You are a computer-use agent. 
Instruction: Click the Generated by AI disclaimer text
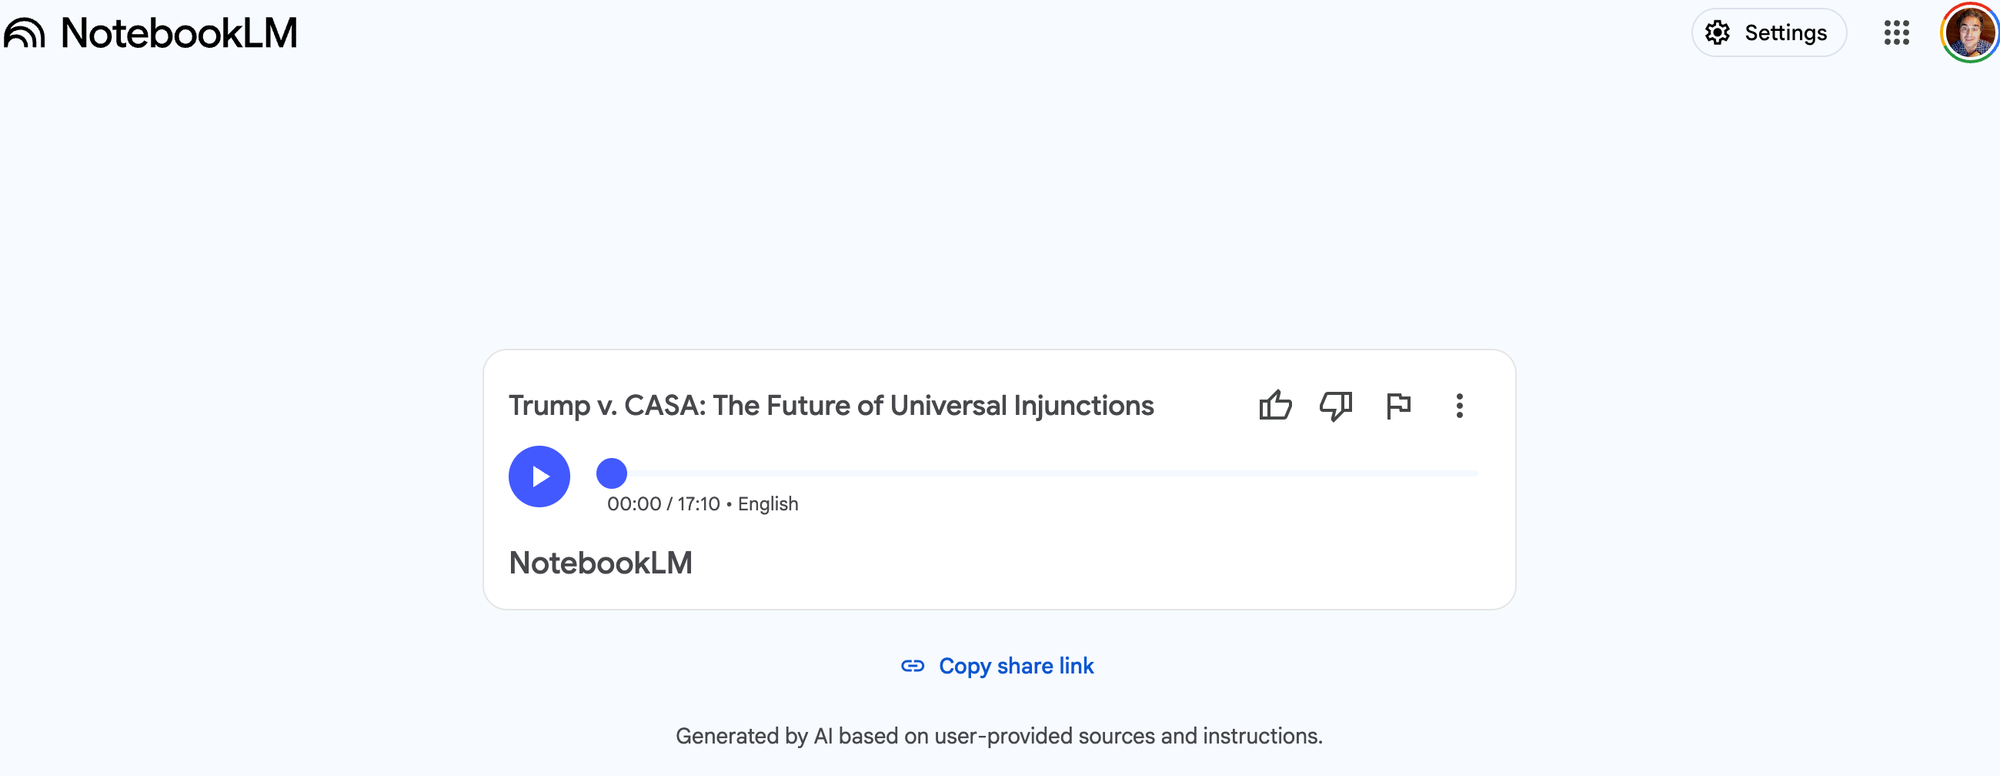pos(999,736)
